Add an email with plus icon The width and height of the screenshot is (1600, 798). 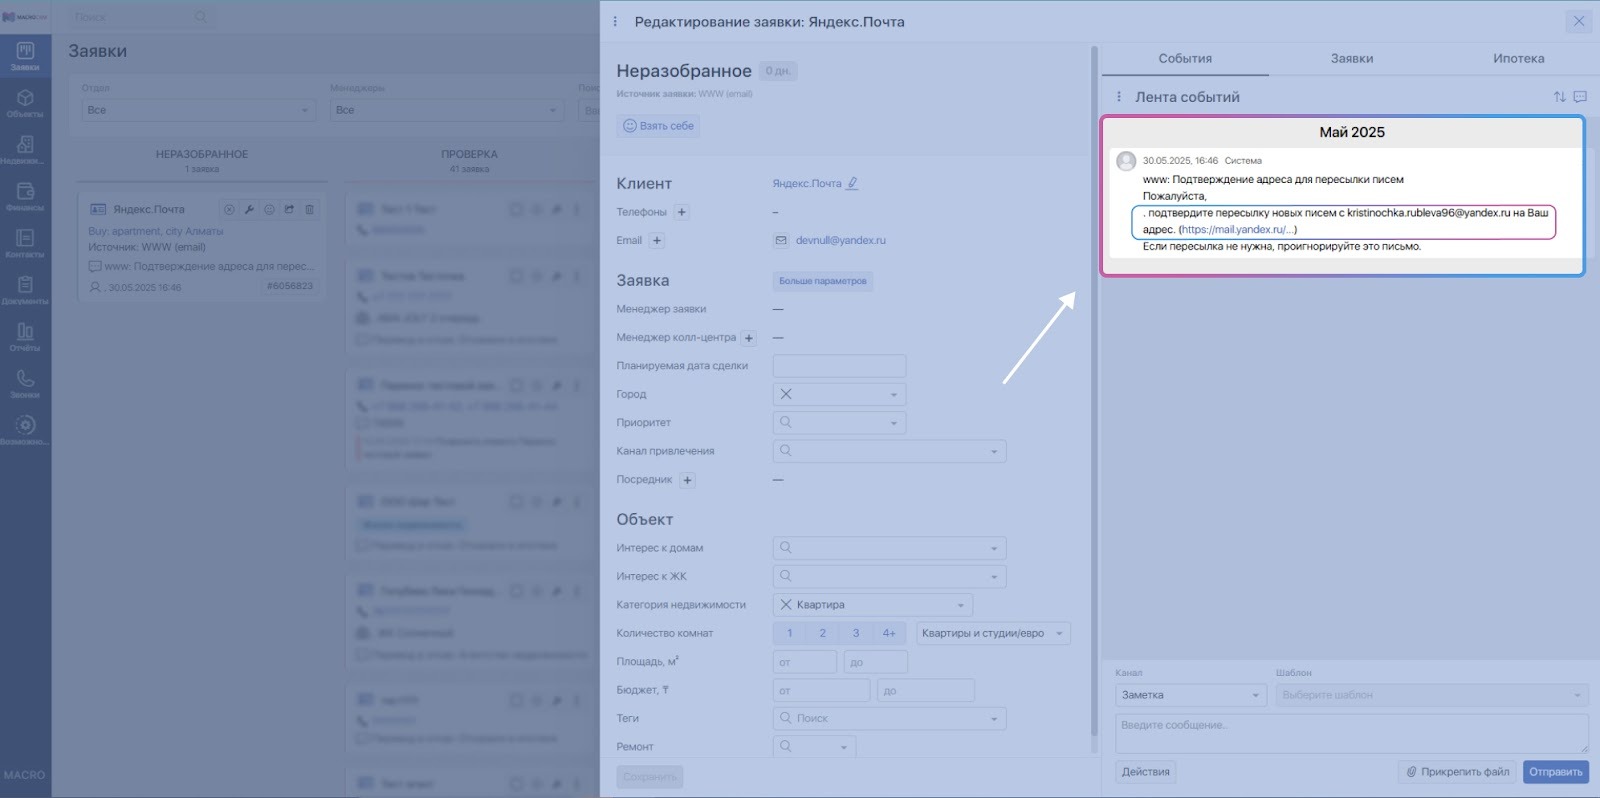[657, 240]
